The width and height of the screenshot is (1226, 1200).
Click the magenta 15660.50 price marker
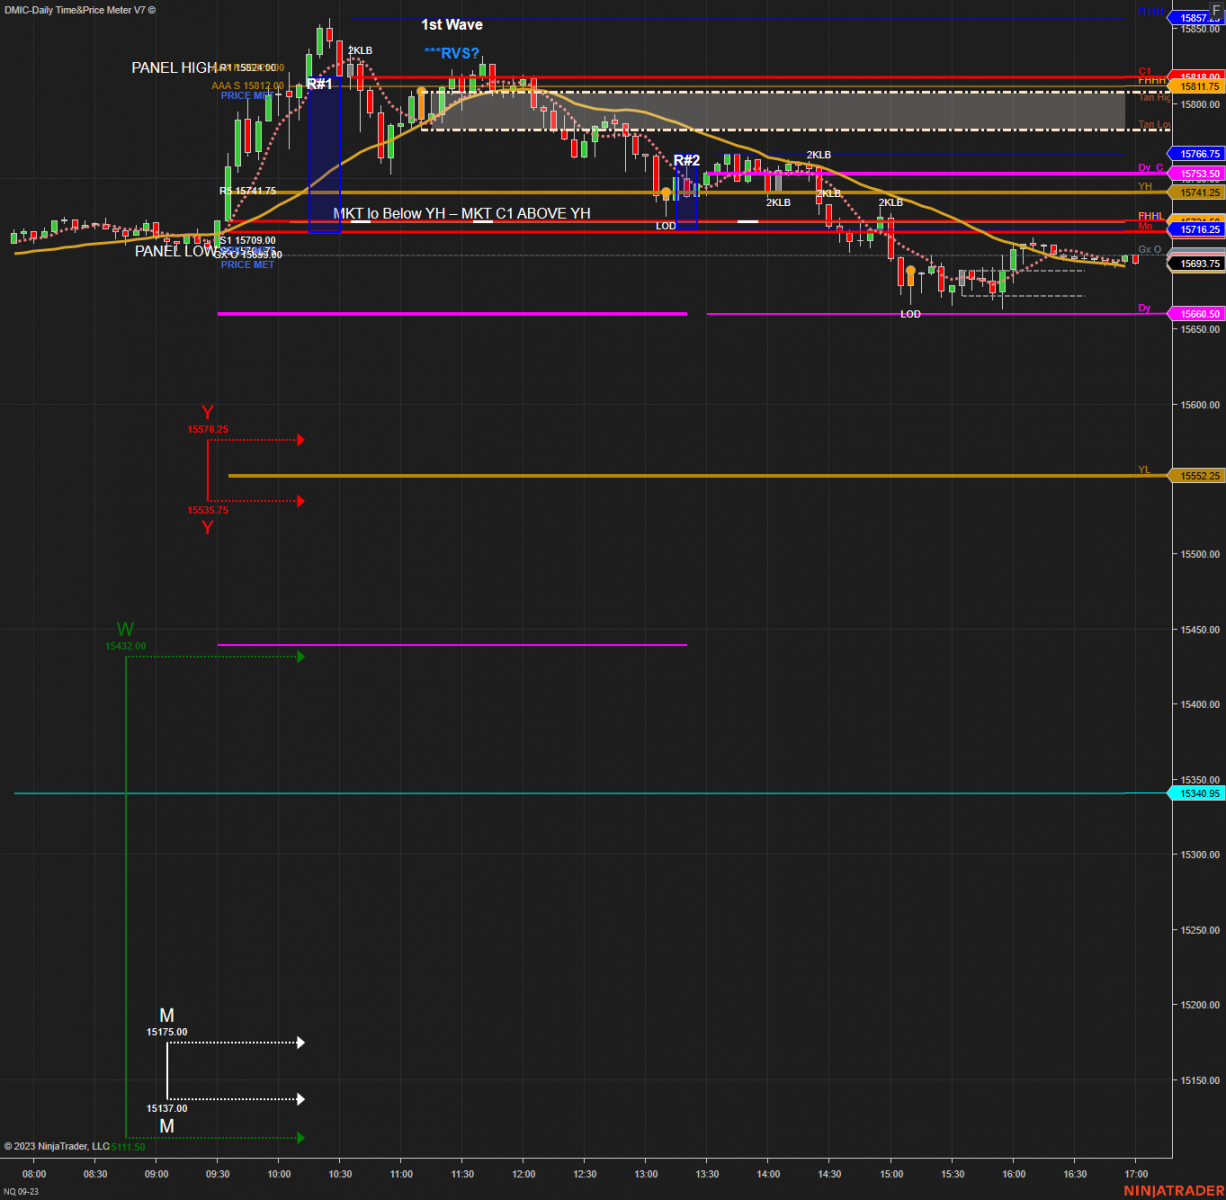point(1198,313)
